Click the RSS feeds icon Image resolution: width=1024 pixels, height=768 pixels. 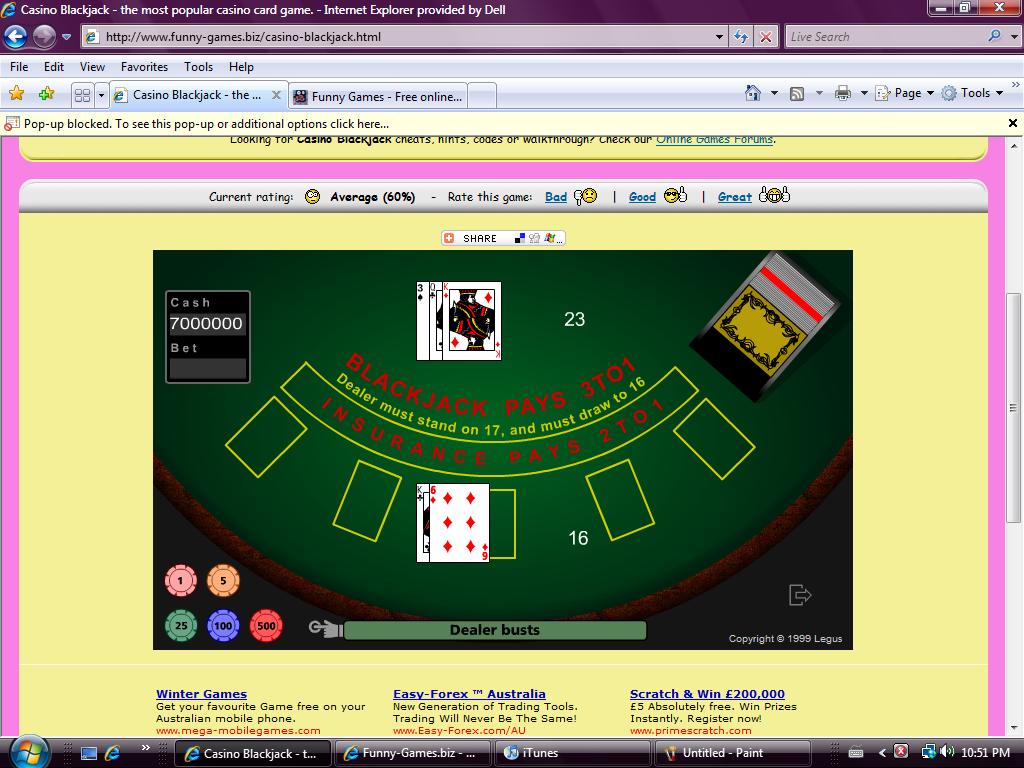coord(797,93)
